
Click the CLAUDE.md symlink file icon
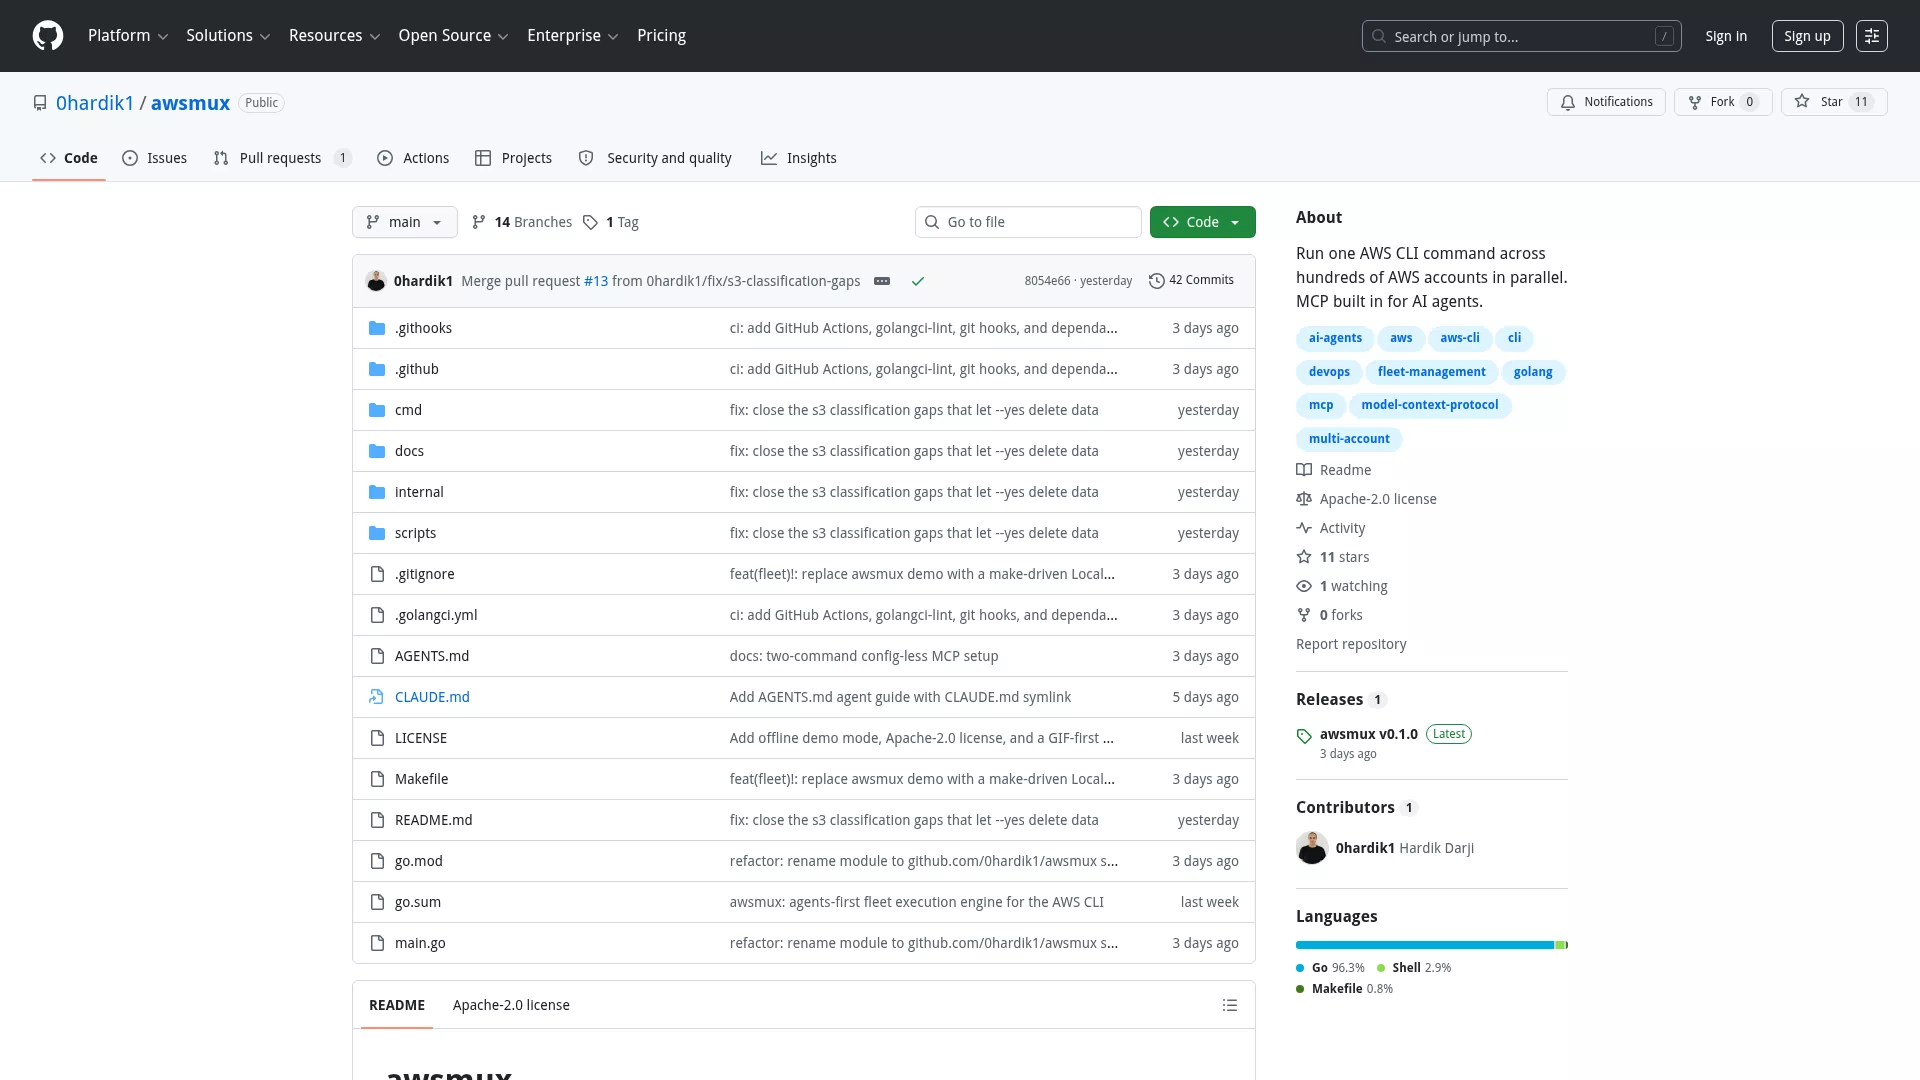point(377,697)
